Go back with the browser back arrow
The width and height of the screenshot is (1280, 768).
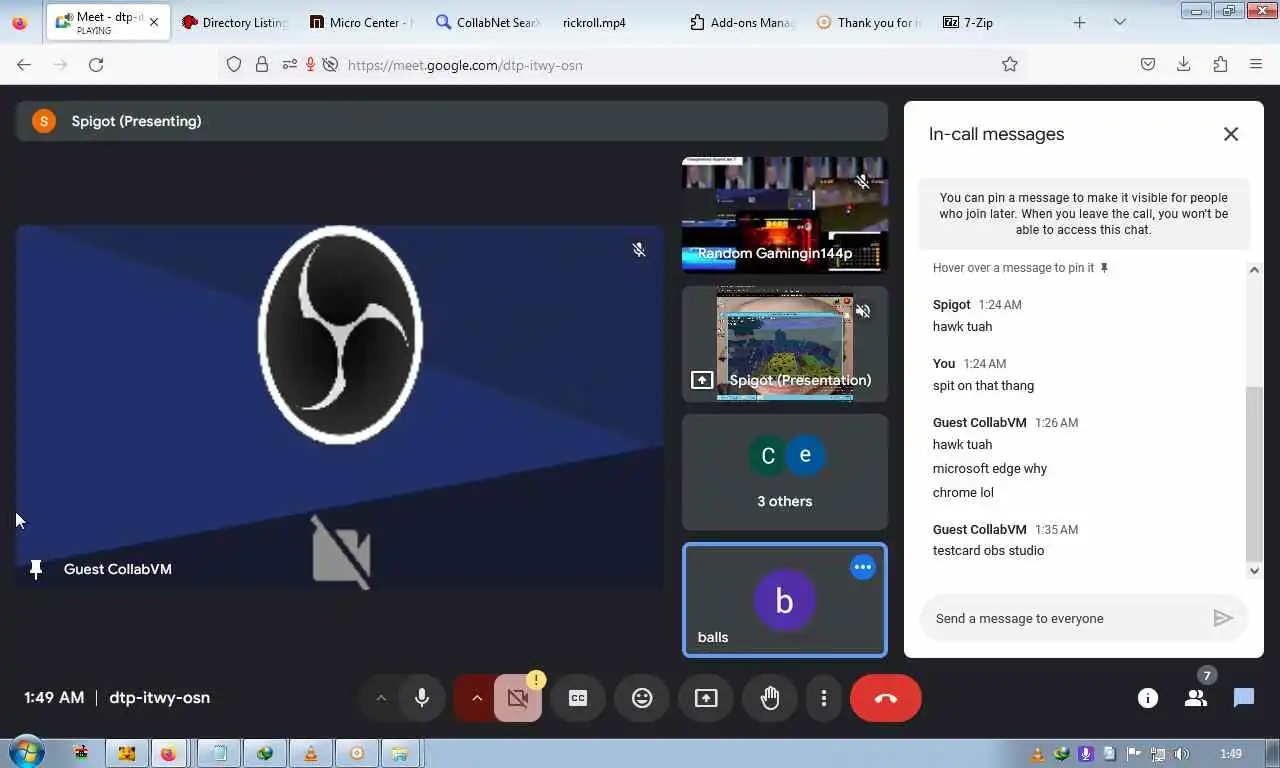(x=24, y=64)
